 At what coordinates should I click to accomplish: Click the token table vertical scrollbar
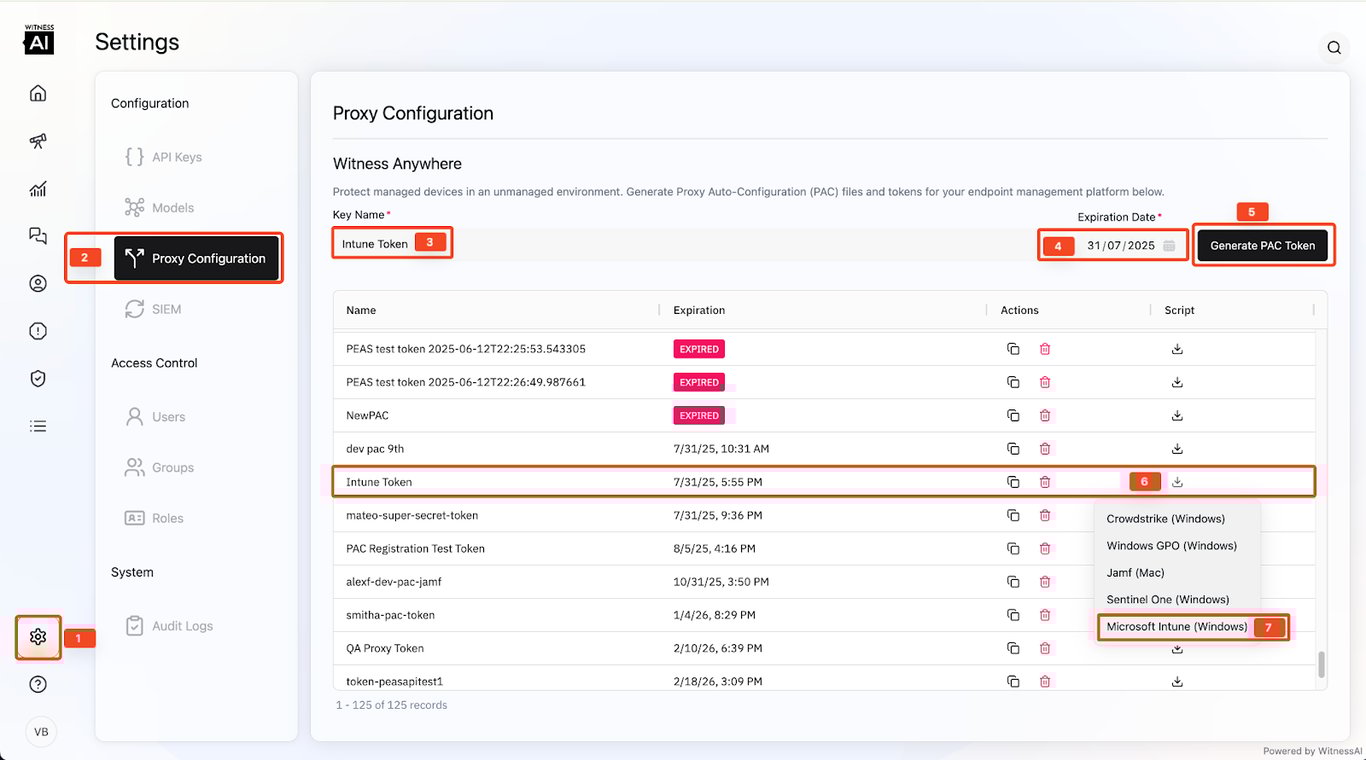(x=1321, y=664)
